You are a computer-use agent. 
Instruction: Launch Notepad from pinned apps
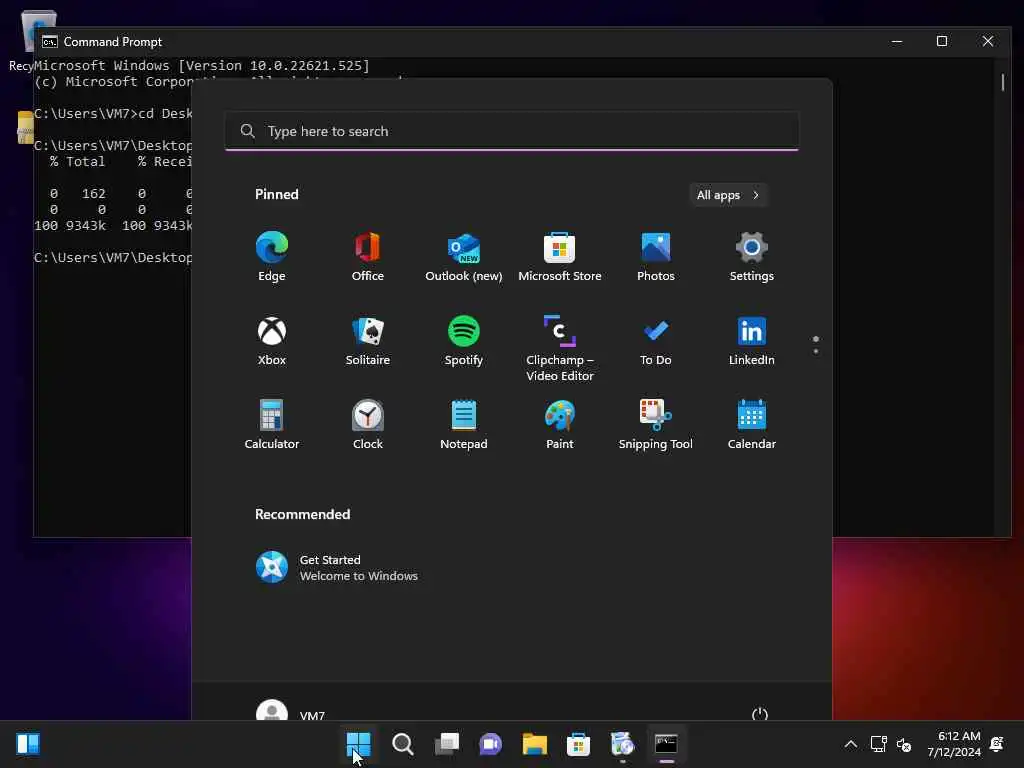coord(464,424)
